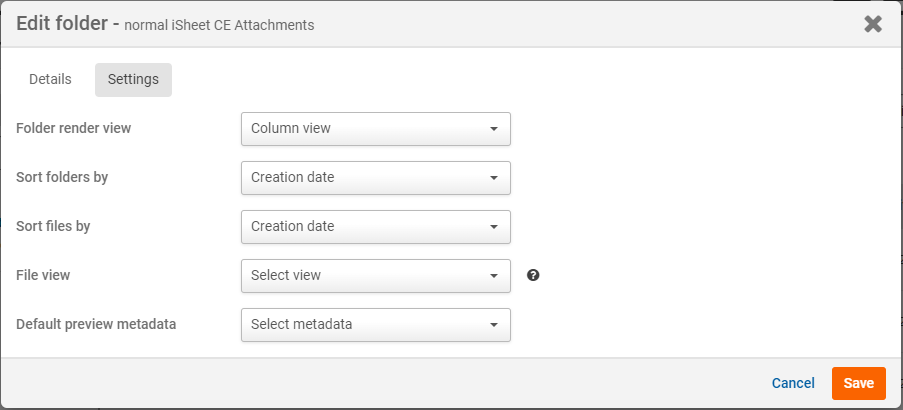Image resolution: width=903 pixels, height=410 pixels.
Task: Click the Edit folder title heading
Action: pos(61,24)
